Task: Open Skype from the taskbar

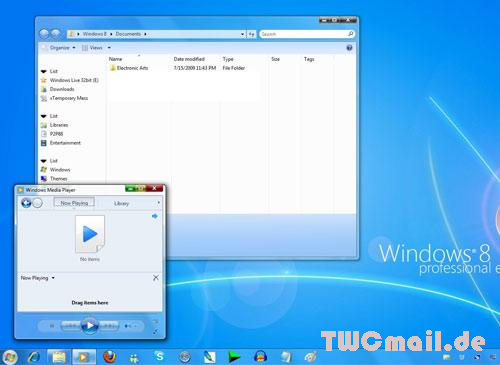Action: pyautogui.click(x=160, y=357)
